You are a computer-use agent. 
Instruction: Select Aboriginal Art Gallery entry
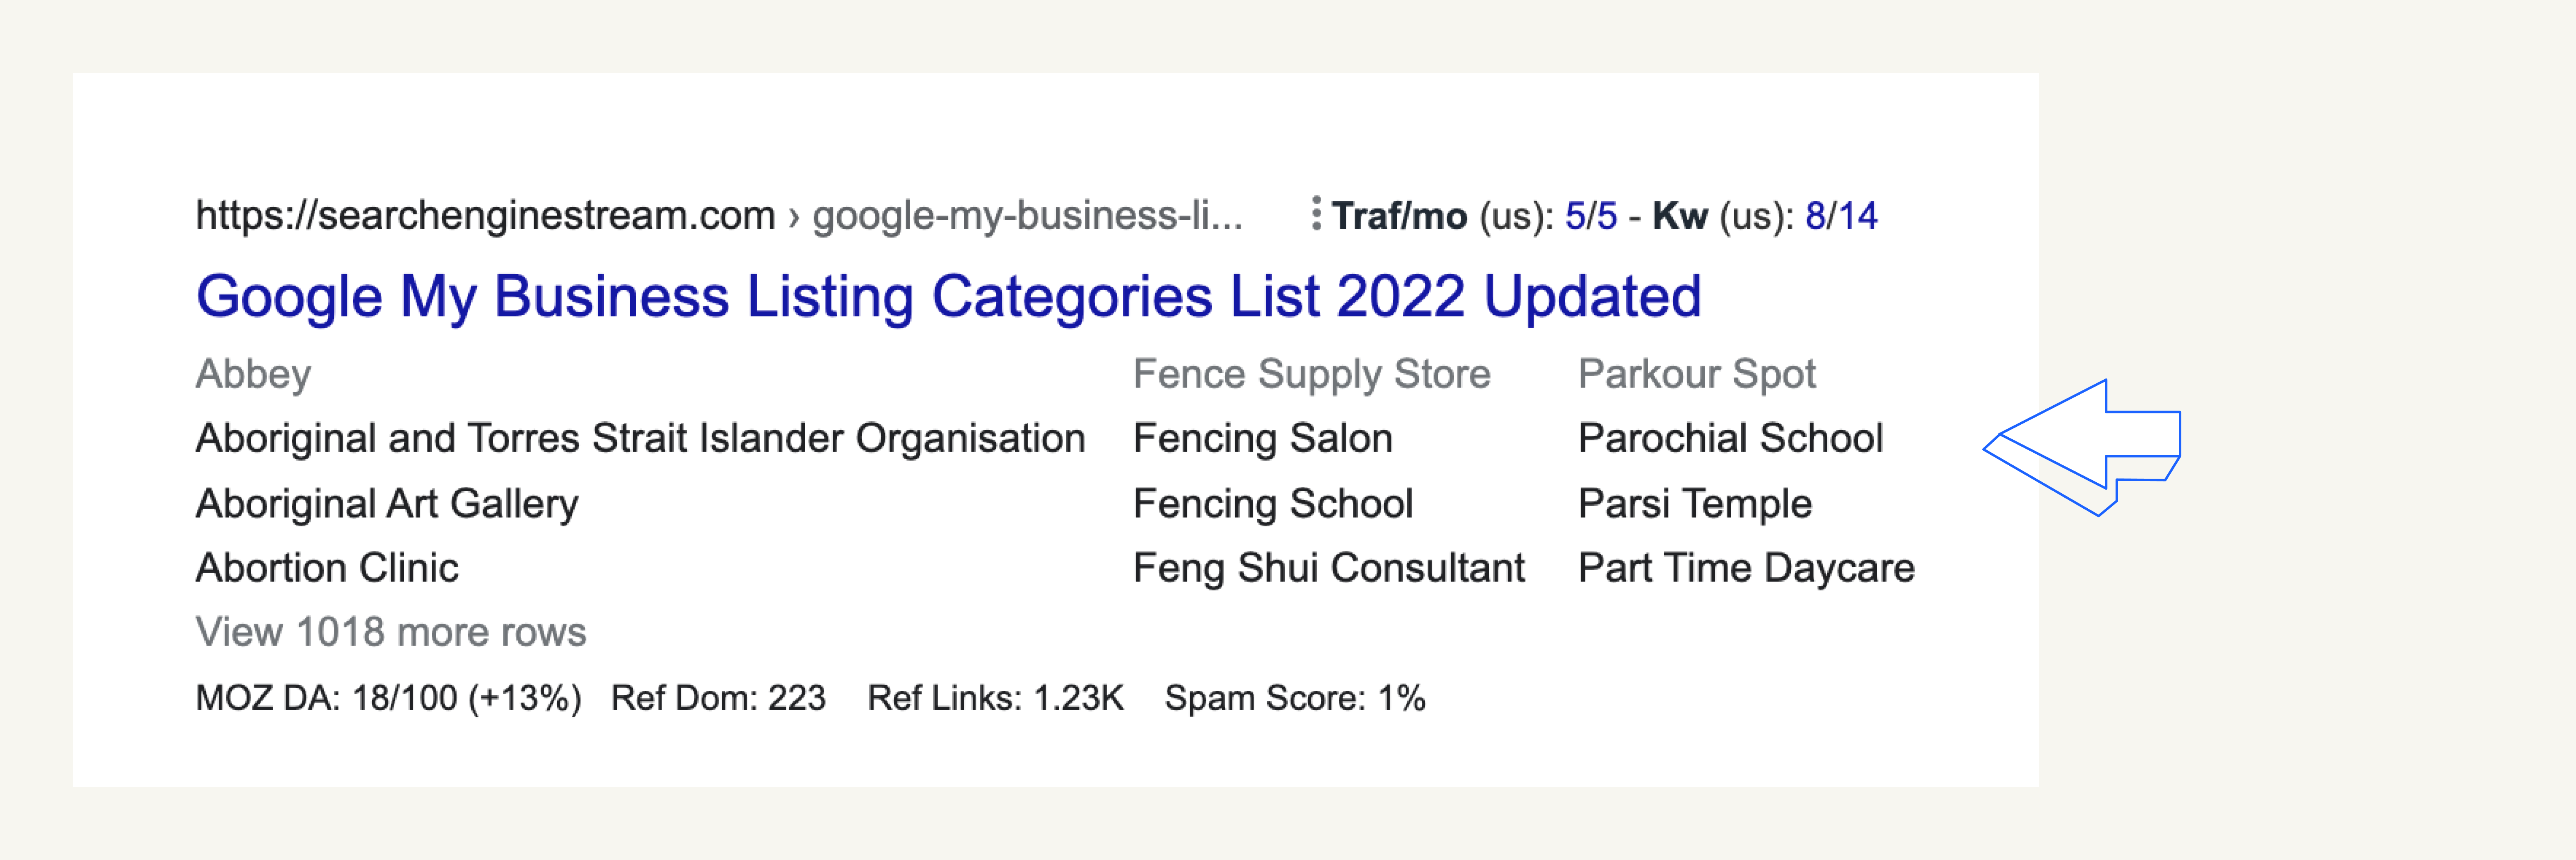click(387, 503)
